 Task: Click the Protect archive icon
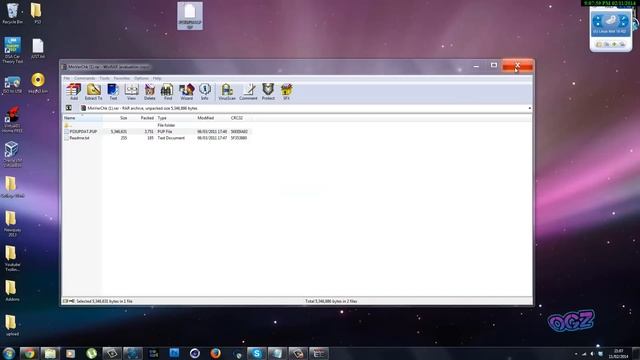[268, 91]
